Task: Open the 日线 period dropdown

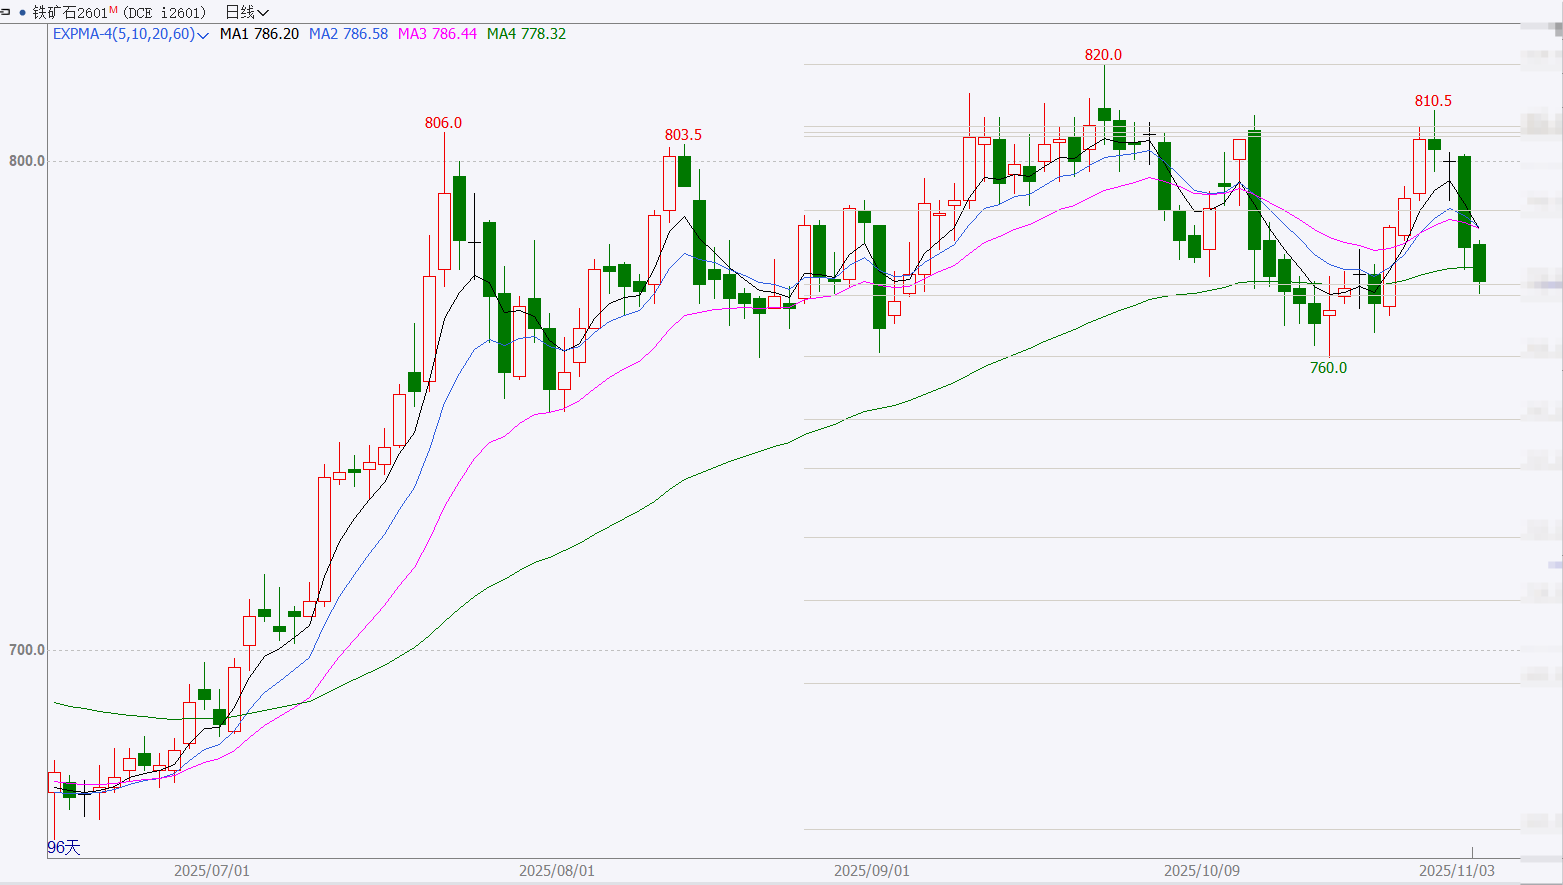Action: tap(247, 13)
